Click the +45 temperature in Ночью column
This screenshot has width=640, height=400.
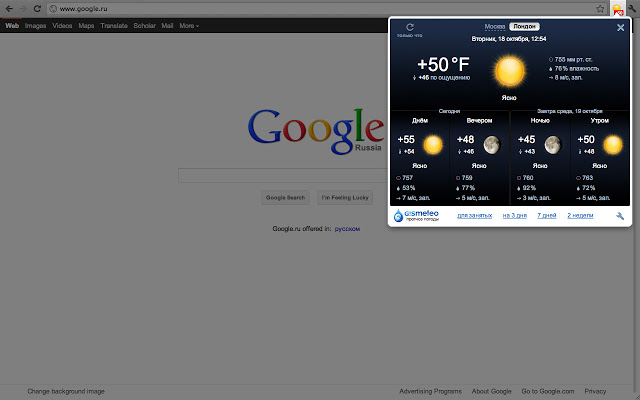tap(526, 140)
